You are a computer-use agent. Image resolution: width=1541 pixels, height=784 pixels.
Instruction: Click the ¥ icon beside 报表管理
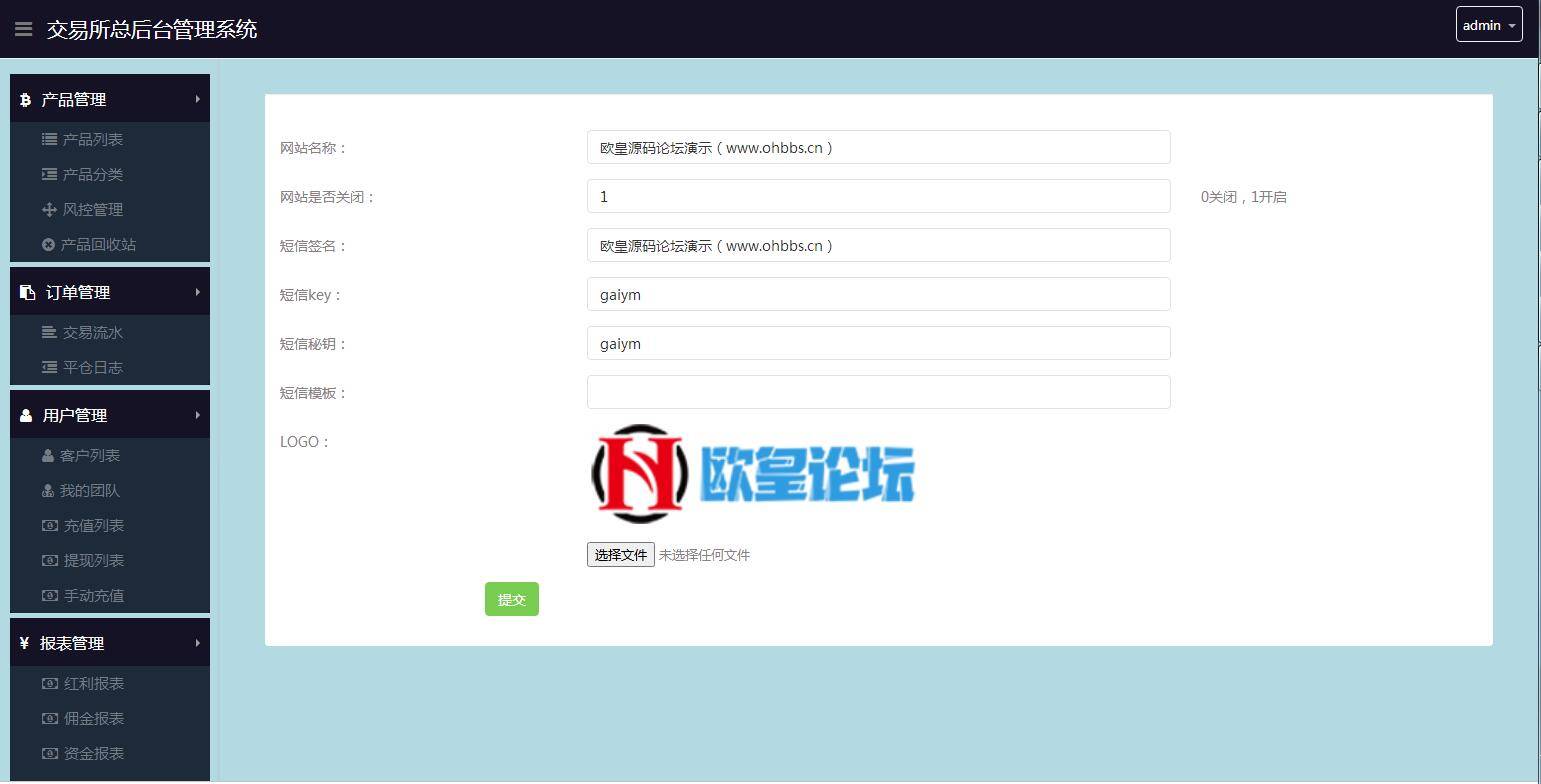[x=23, y=643]
